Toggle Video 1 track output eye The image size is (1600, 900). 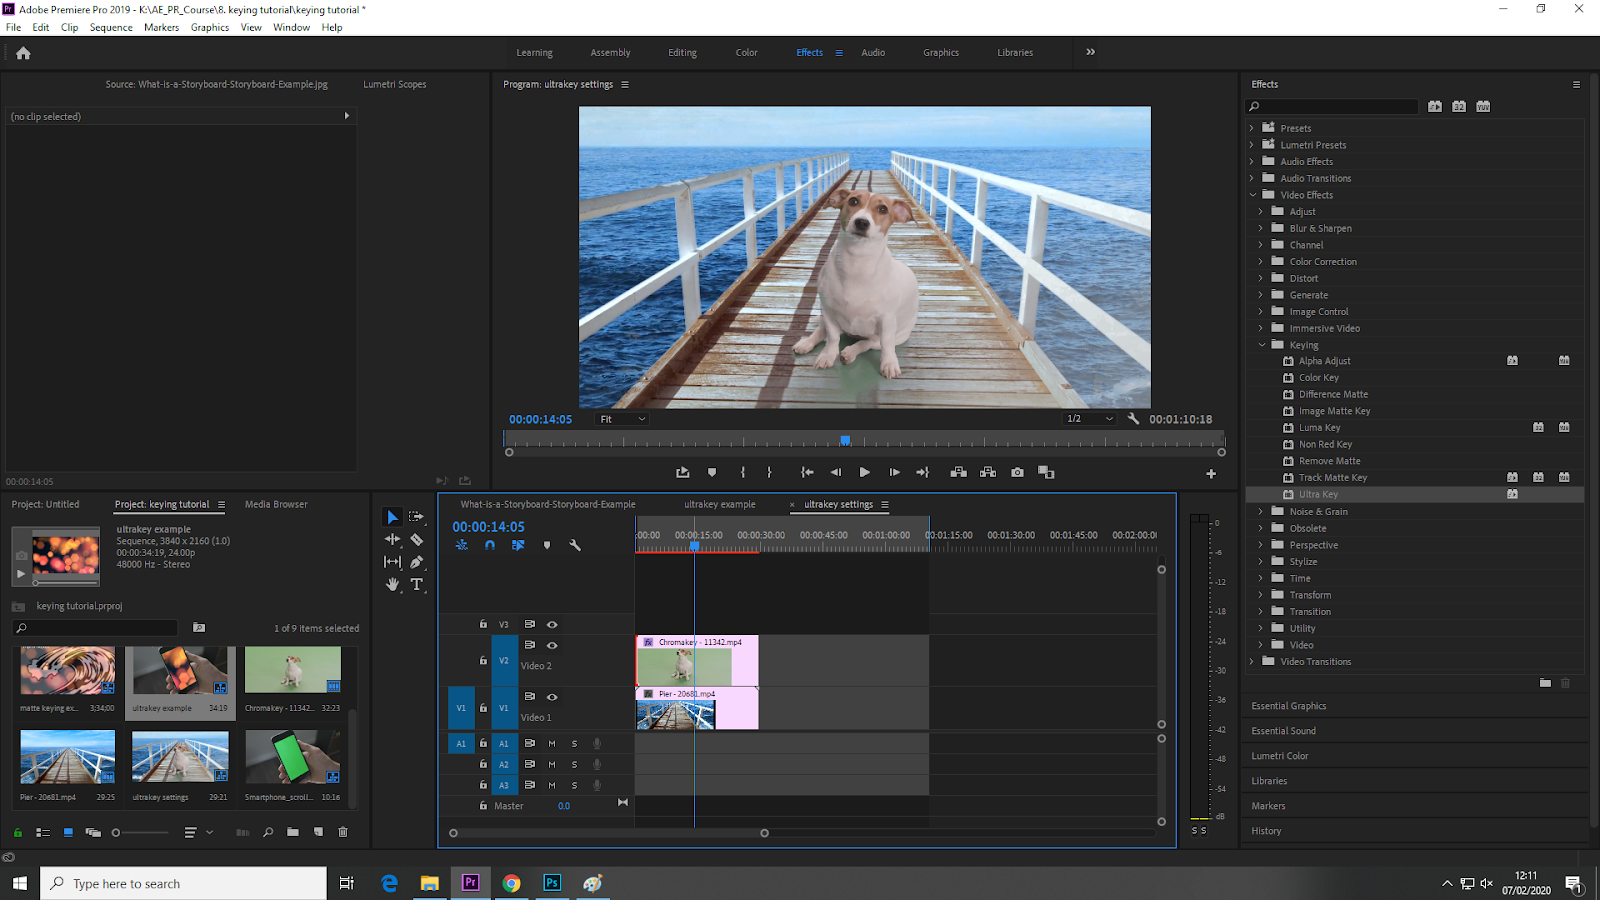click(552, 697)
